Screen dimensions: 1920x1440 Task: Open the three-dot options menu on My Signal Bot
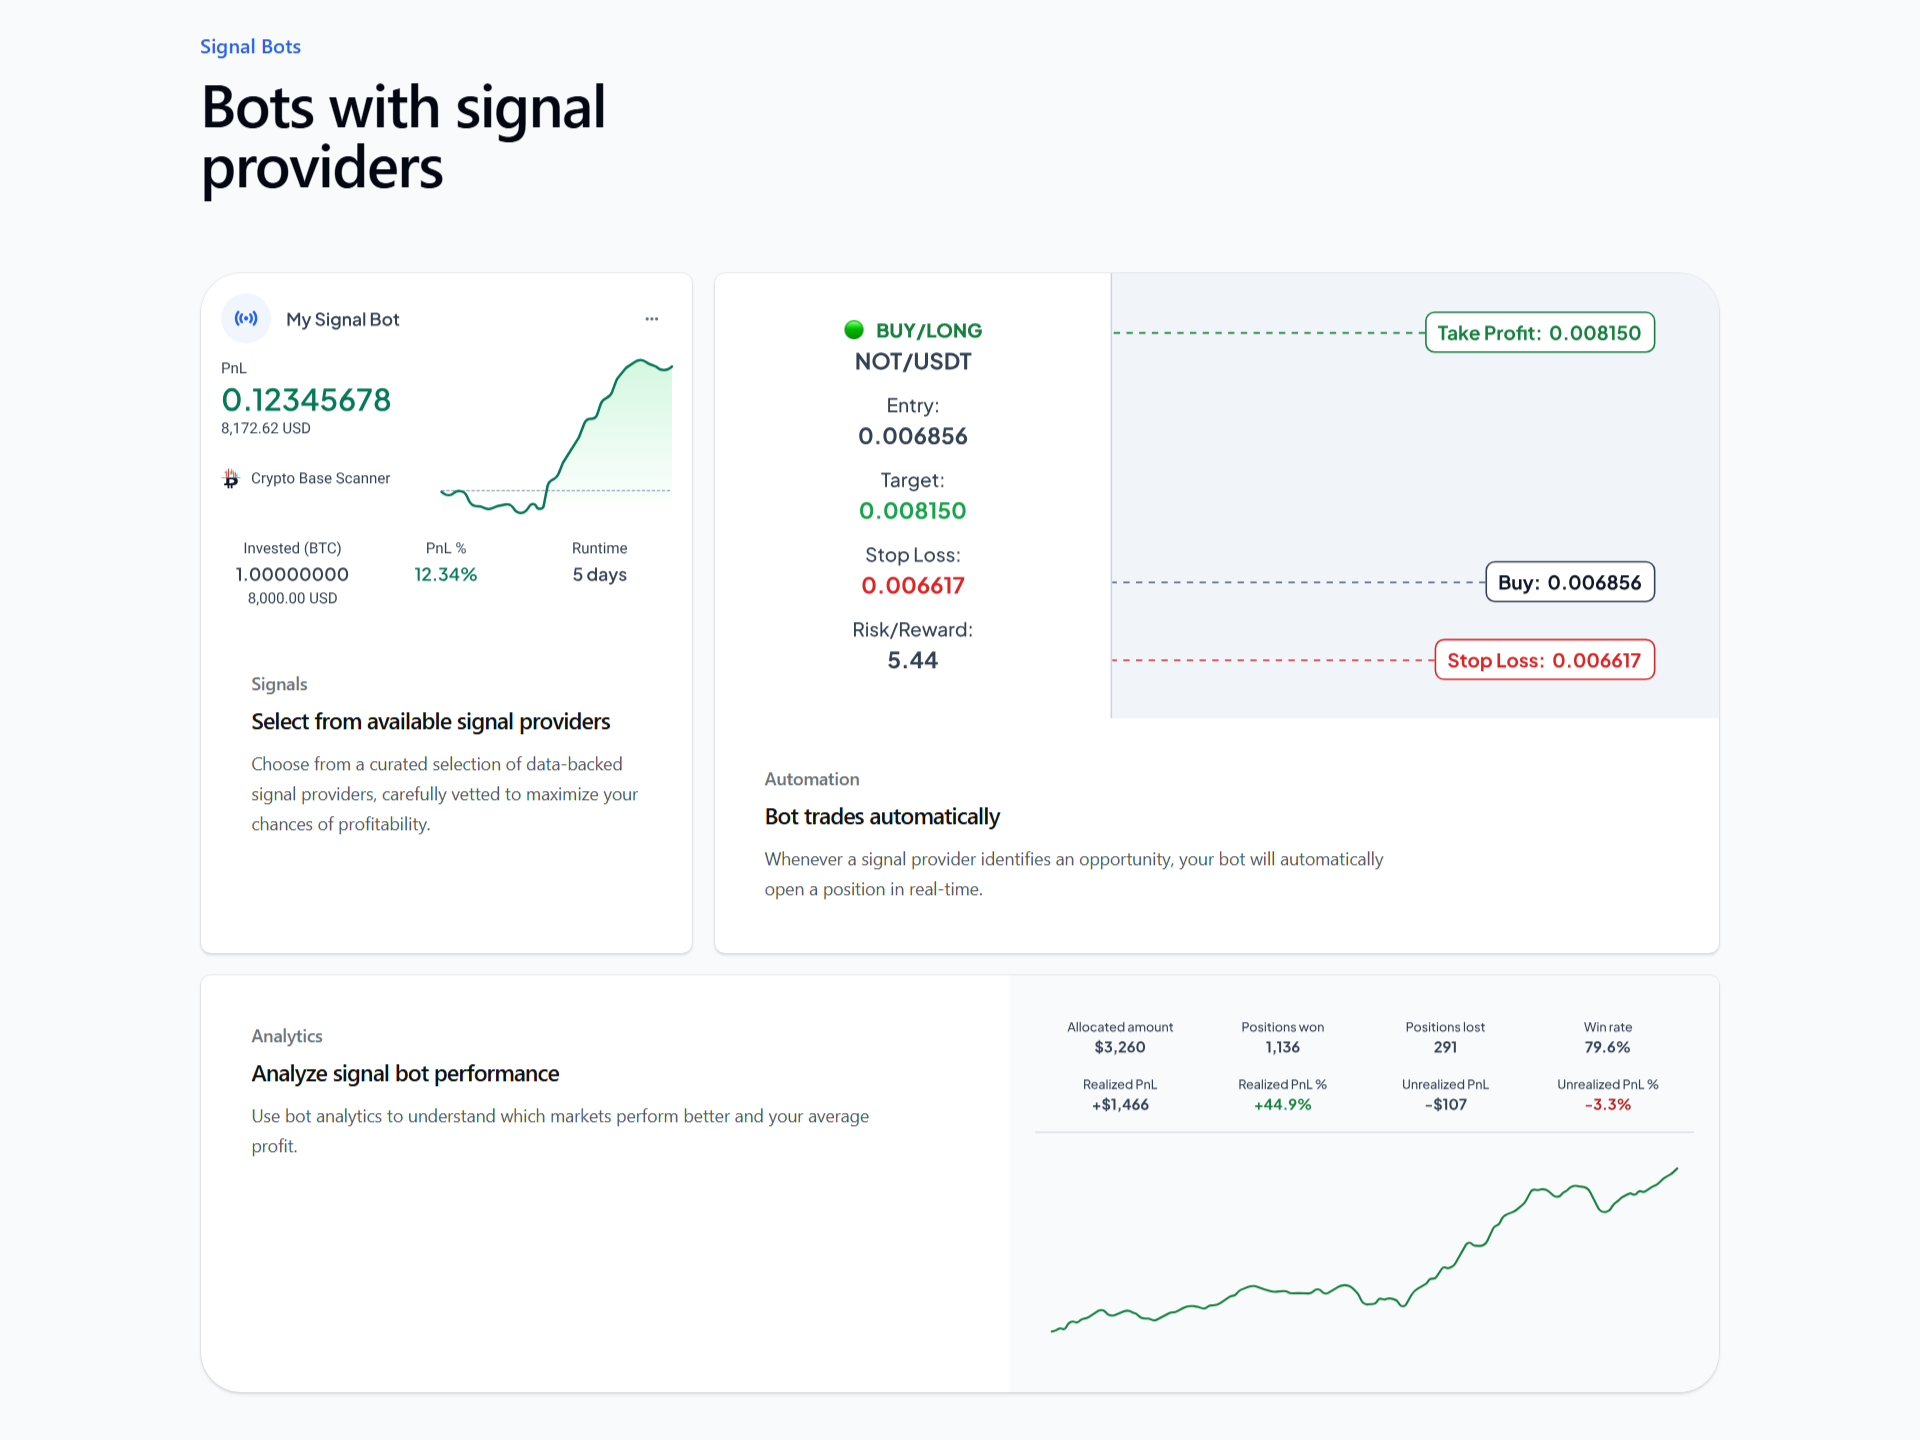pos(651,318)
